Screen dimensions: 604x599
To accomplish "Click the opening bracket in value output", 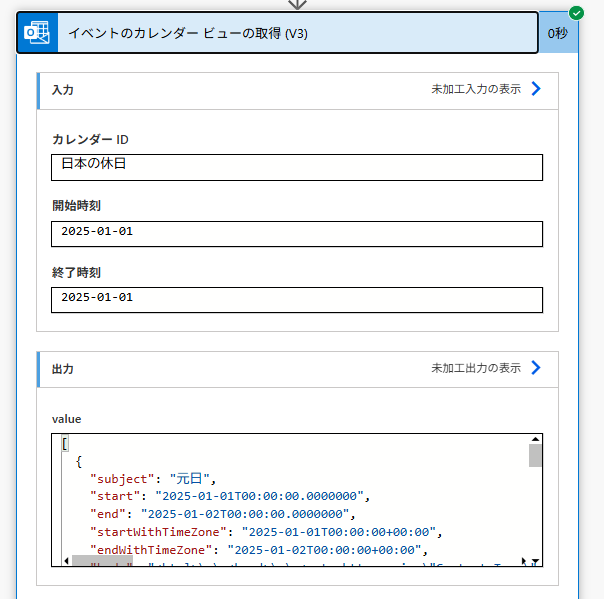I will [x=65, y=443].
